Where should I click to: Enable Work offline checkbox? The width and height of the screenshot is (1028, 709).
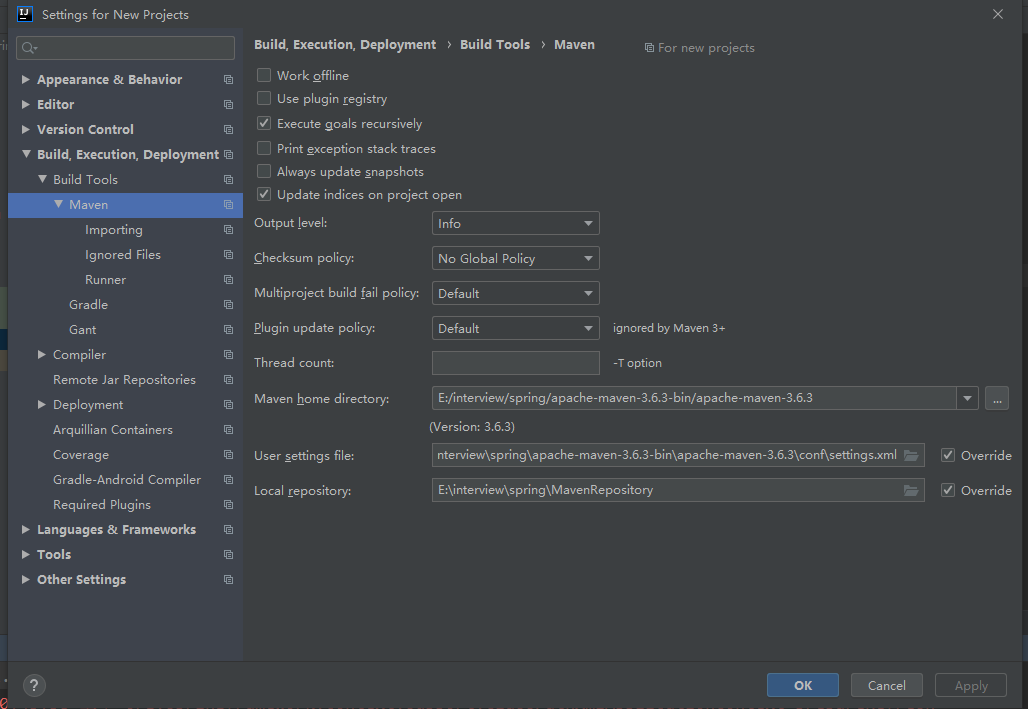pyautogui.click(x=264, y=75)
